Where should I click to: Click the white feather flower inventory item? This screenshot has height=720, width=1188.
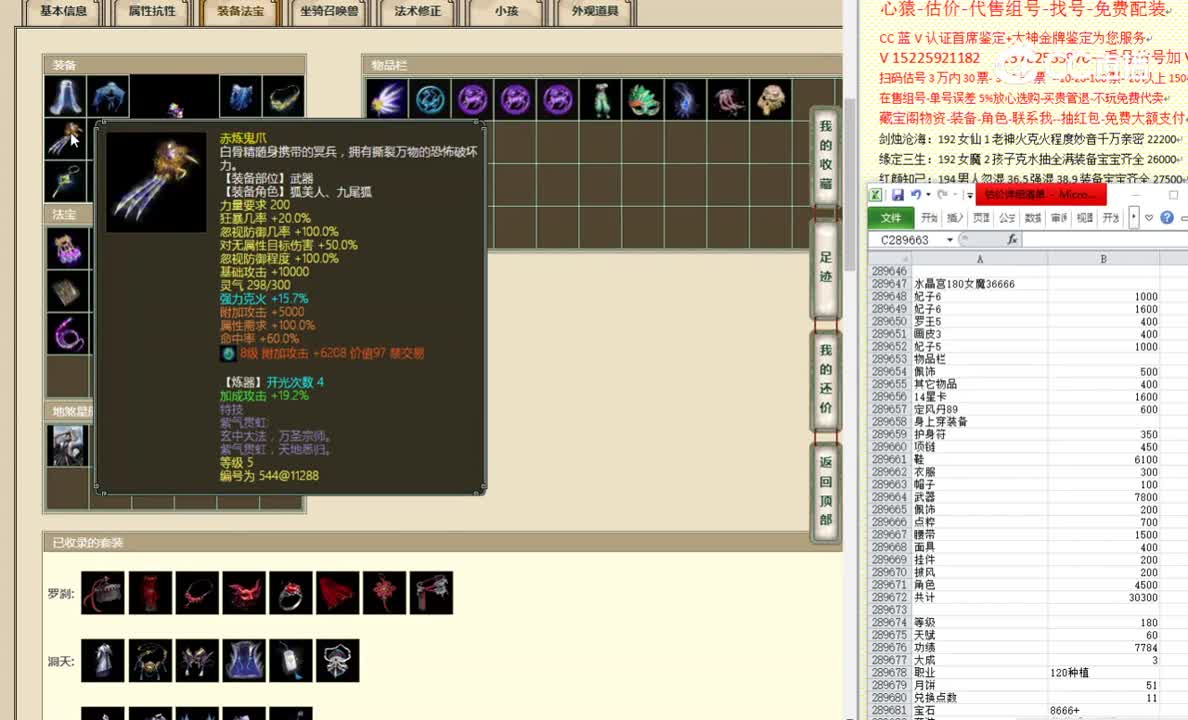click(387, 99)
